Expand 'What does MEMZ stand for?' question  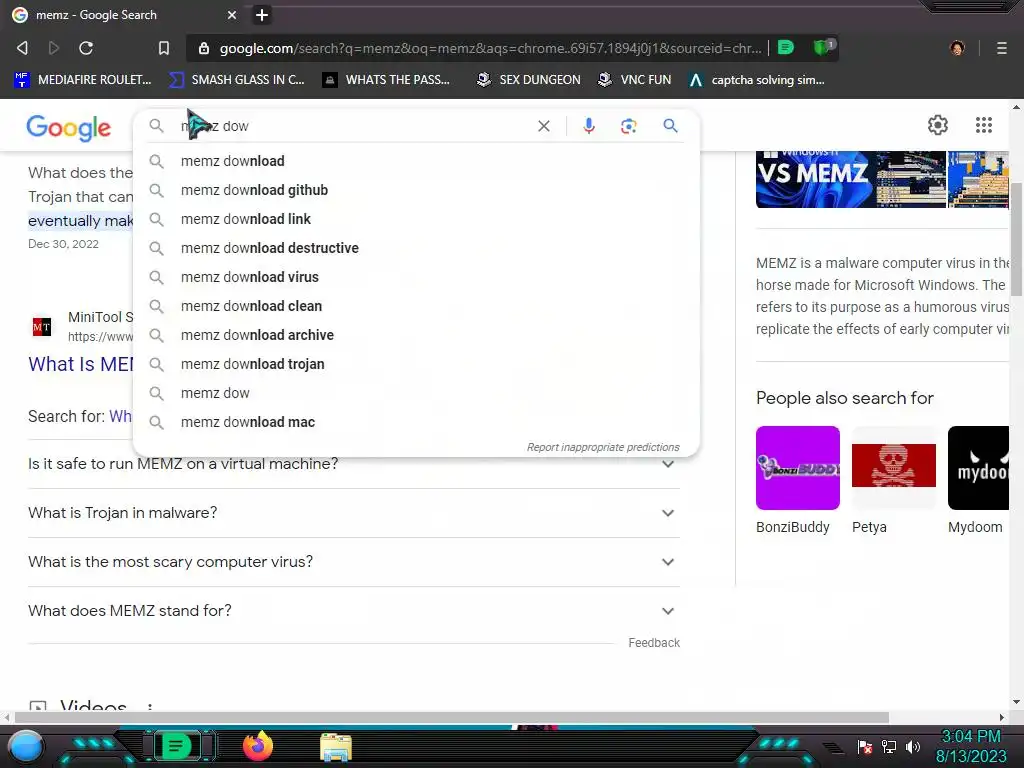point(353,611)
